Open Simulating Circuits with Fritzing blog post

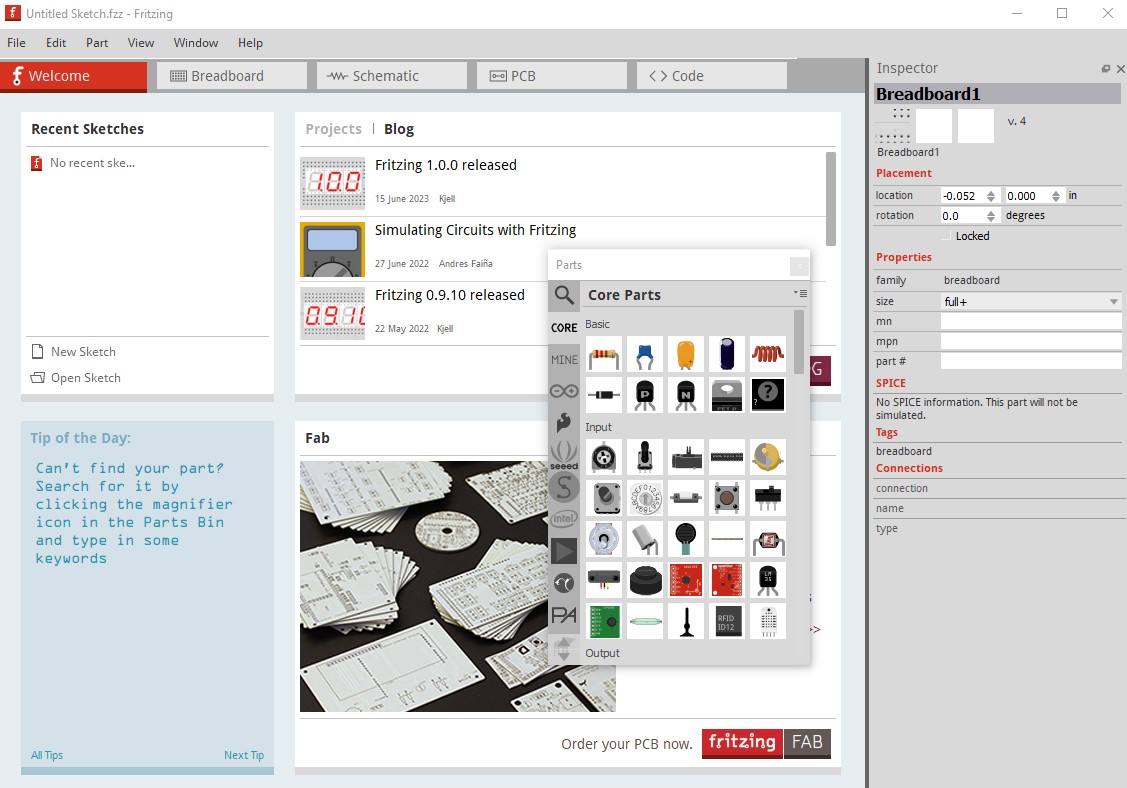475,230
